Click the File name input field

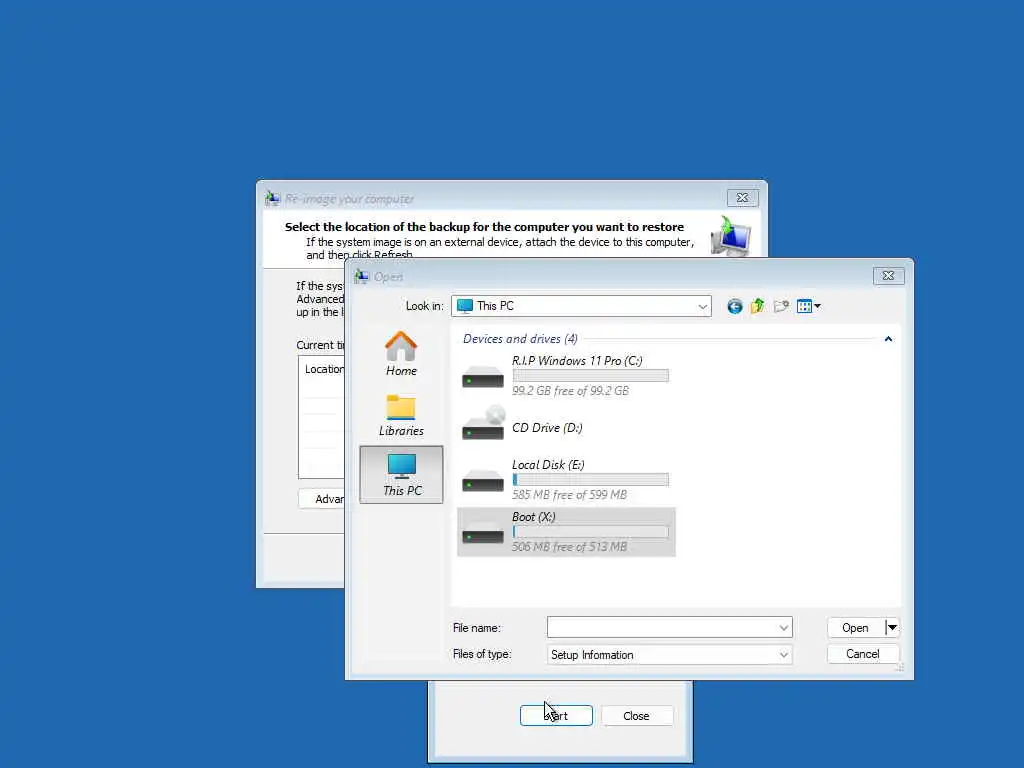coord(662,628)
